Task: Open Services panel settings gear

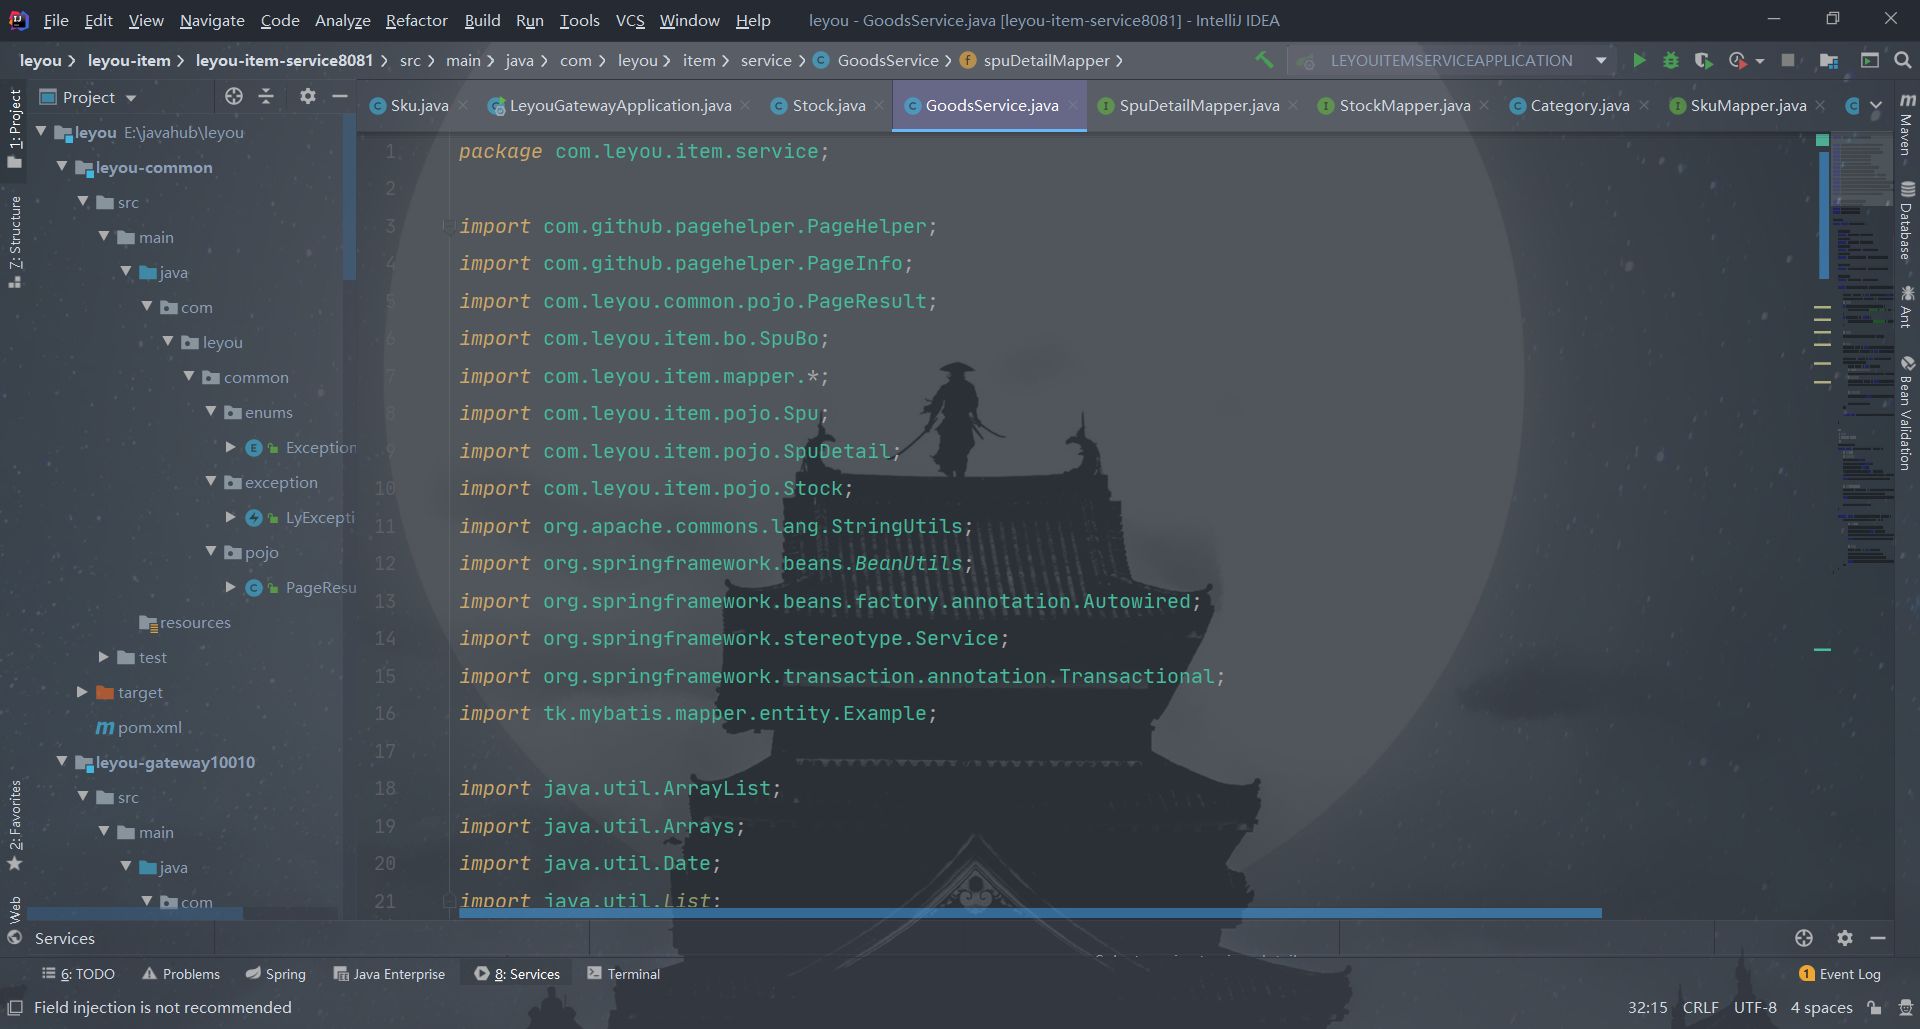Action: click(x=1845, y=938)
